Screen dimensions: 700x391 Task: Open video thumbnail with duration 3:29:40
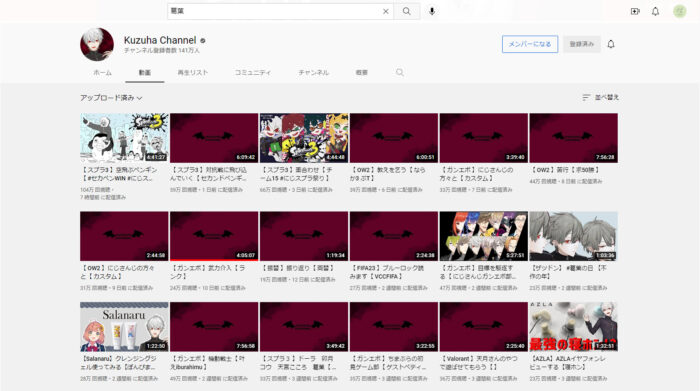[483, 137]
